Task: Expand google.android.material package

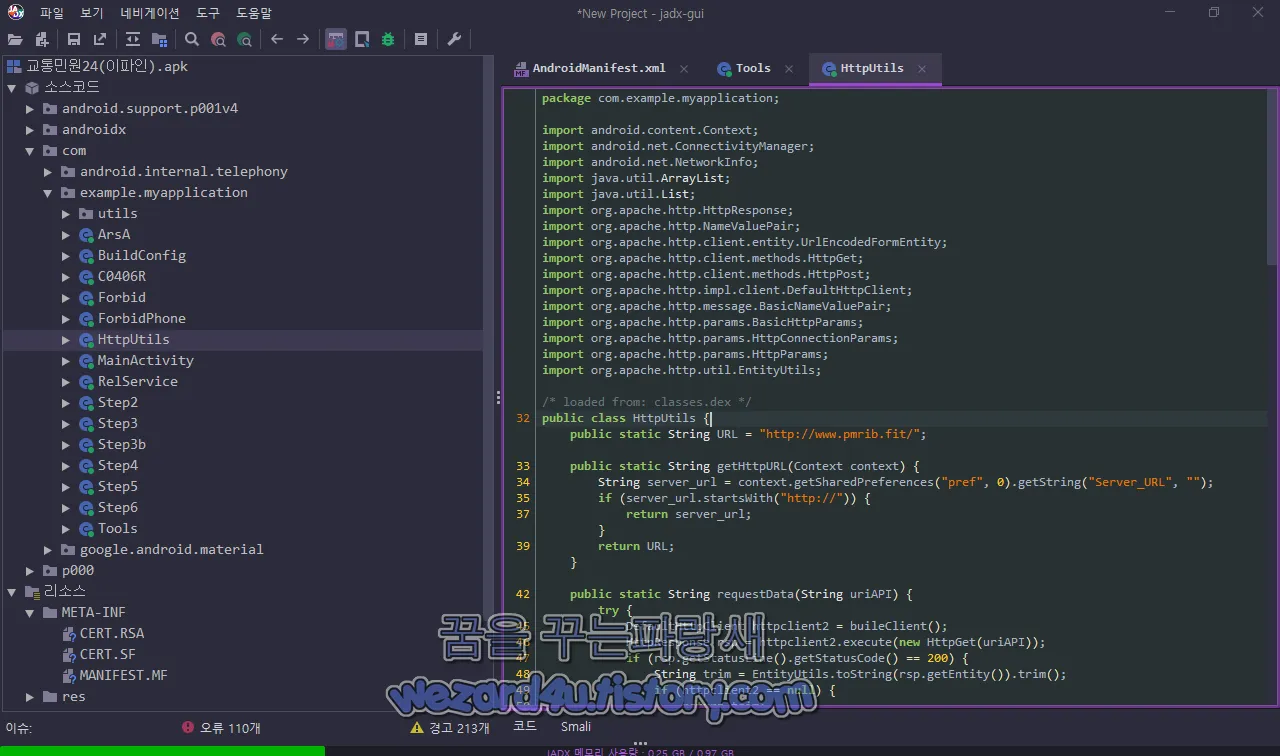Action: 48,550
